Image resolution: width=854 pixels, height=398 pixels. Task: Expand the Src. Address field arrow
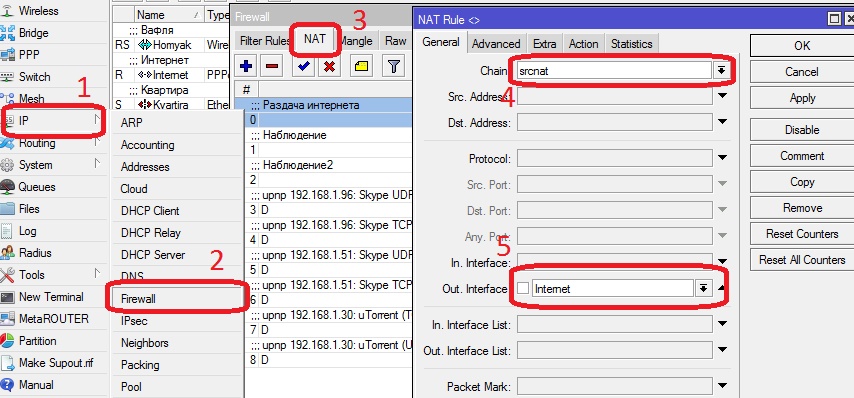[x=722, y=96]
